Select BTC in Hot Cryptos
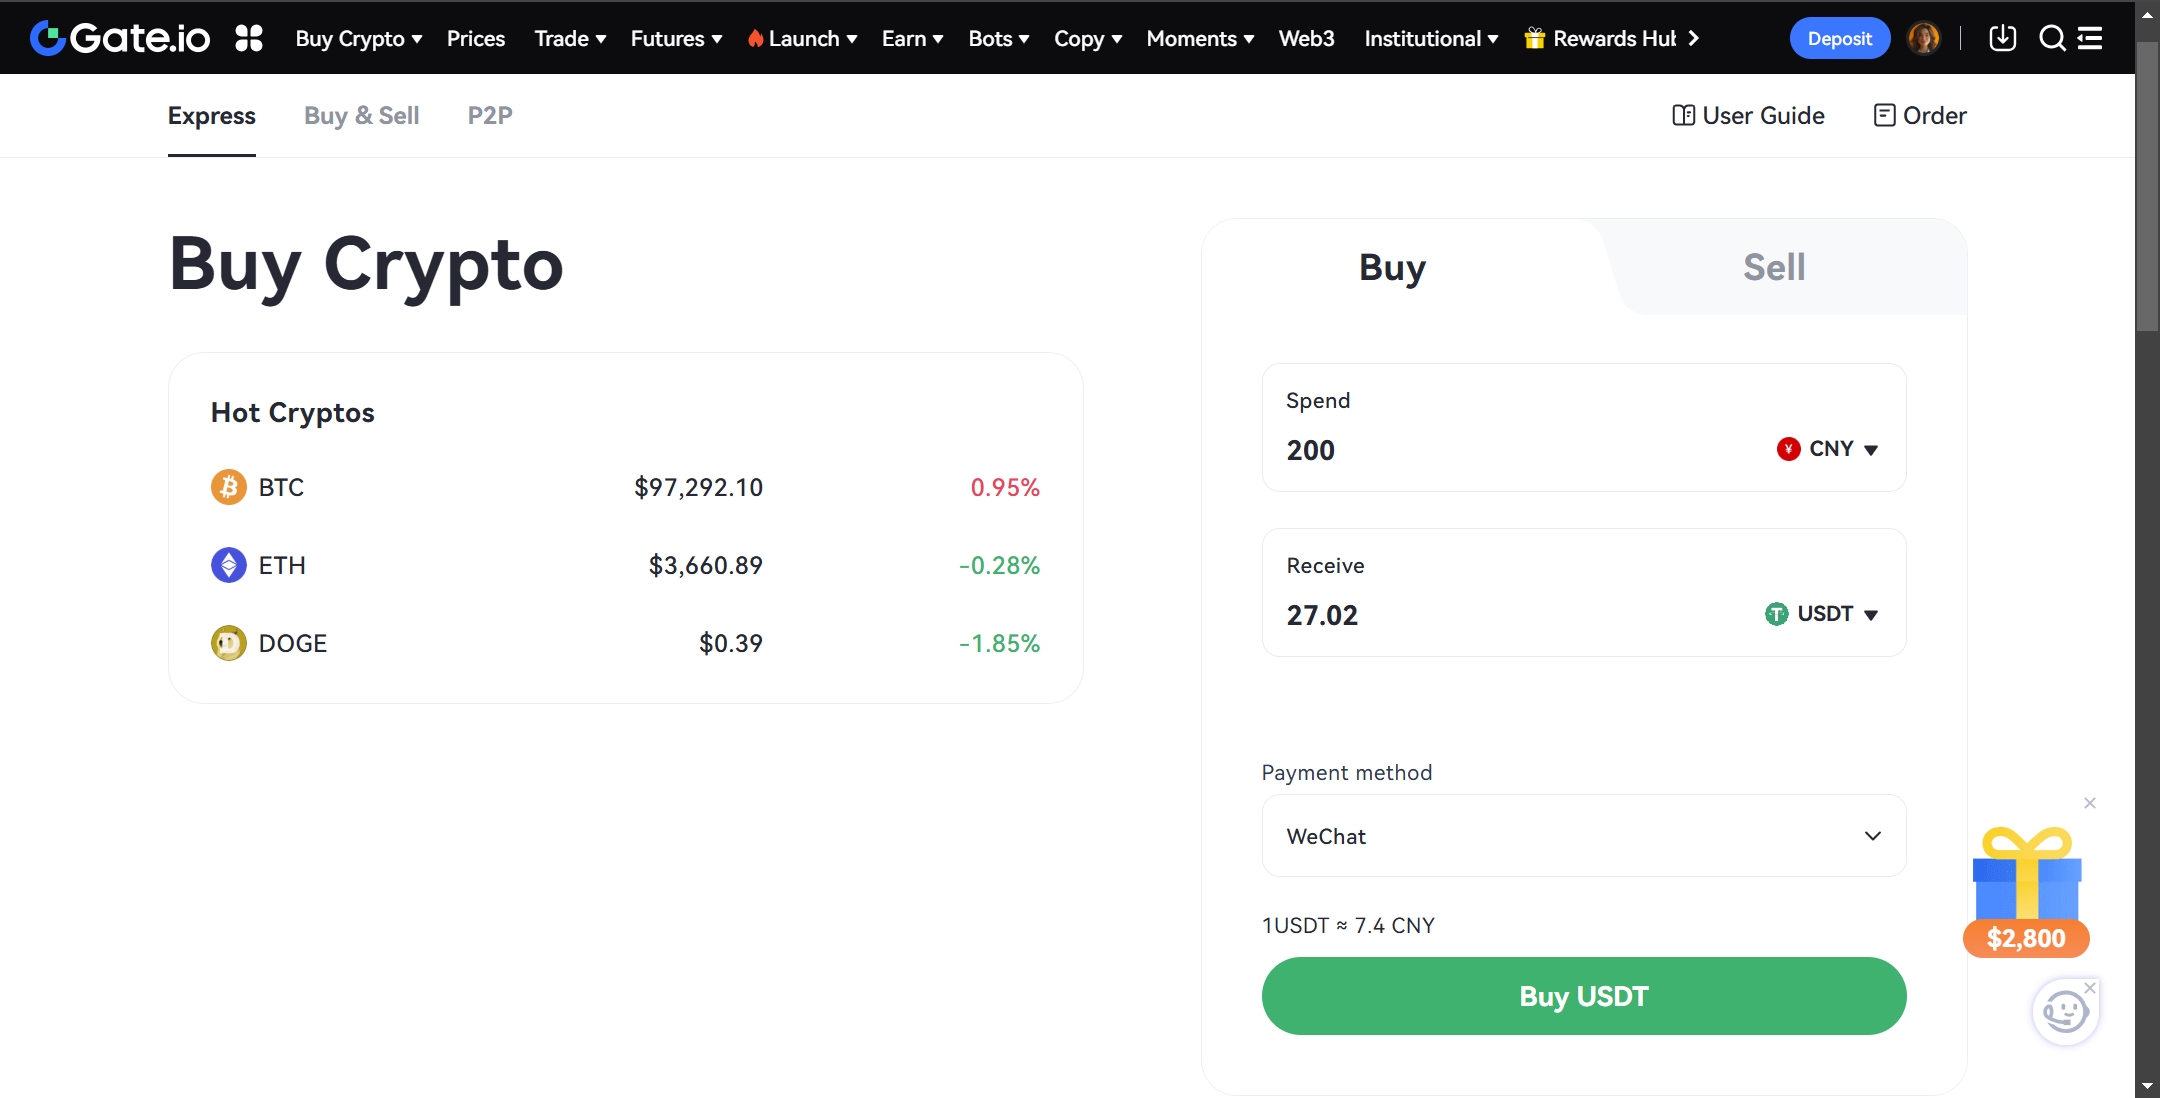Viewport: 2160px width, 1098px height. click(x=280, y=488)
